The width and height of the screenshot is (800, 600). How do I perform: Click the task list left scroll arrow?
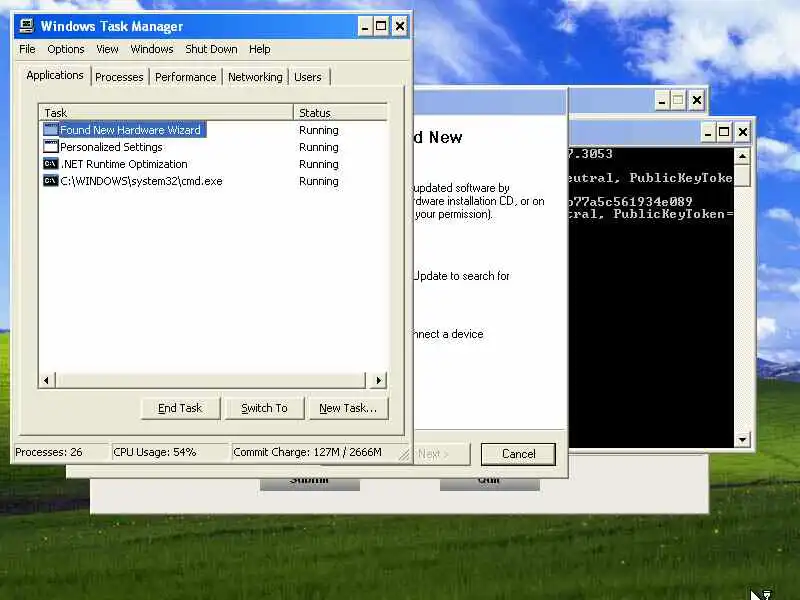tap(47, 380)
